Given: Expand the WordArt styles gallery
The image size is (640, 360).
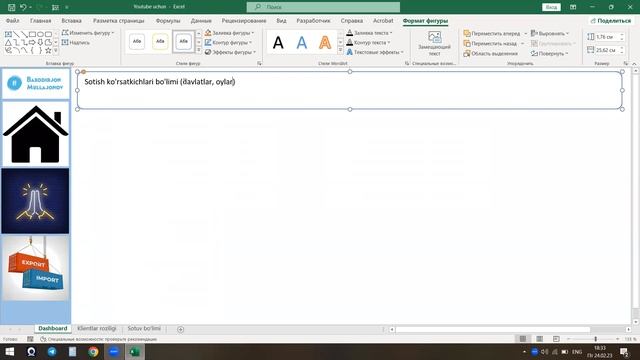Looking at the screenshot, I should coord(340,50).
